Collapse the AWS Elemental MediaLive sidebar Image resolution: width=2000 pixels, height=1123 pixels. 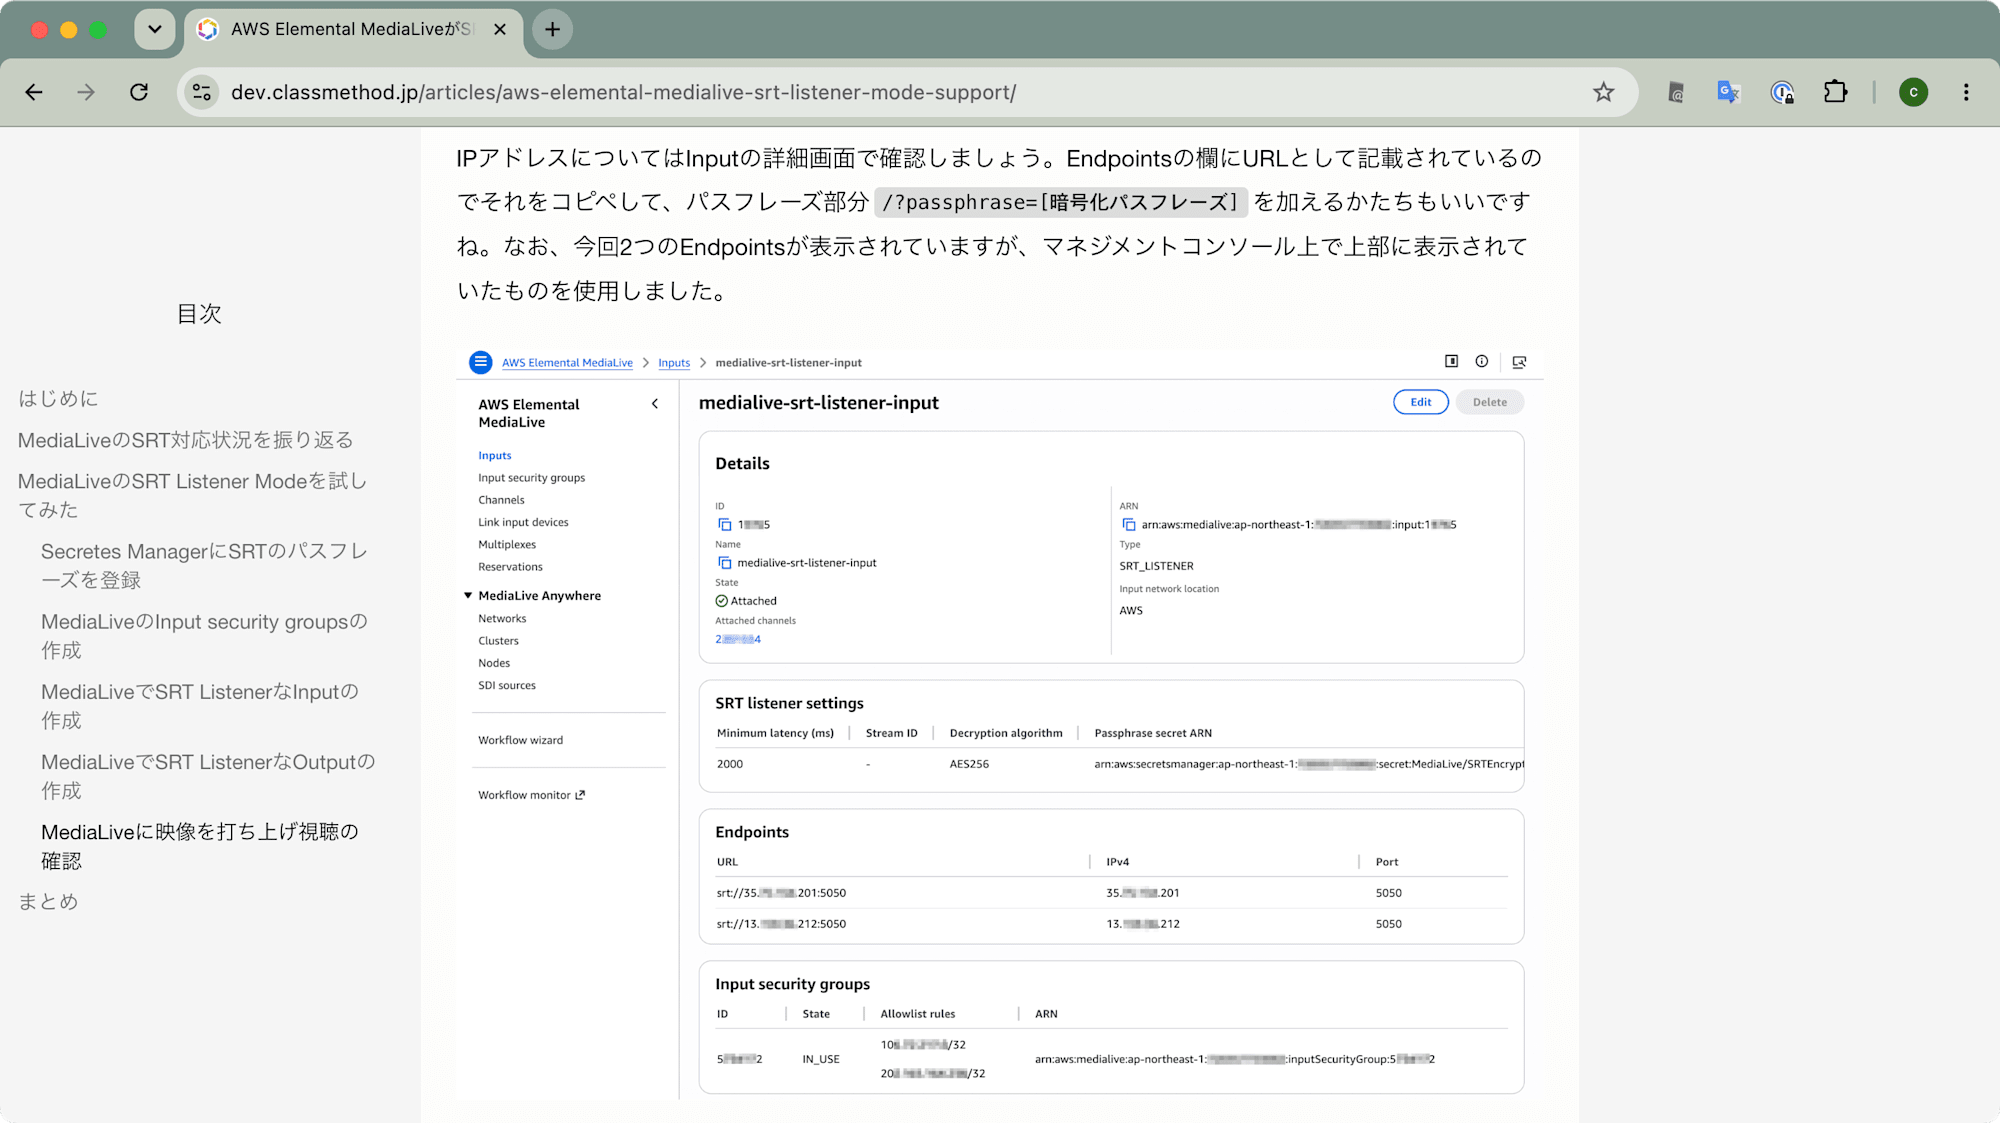[655, 404]
